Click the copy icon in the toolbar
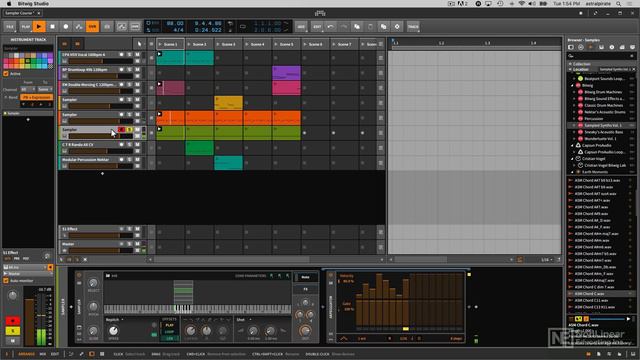This screenshot has height=360, width=640. [x=357, y=27]
